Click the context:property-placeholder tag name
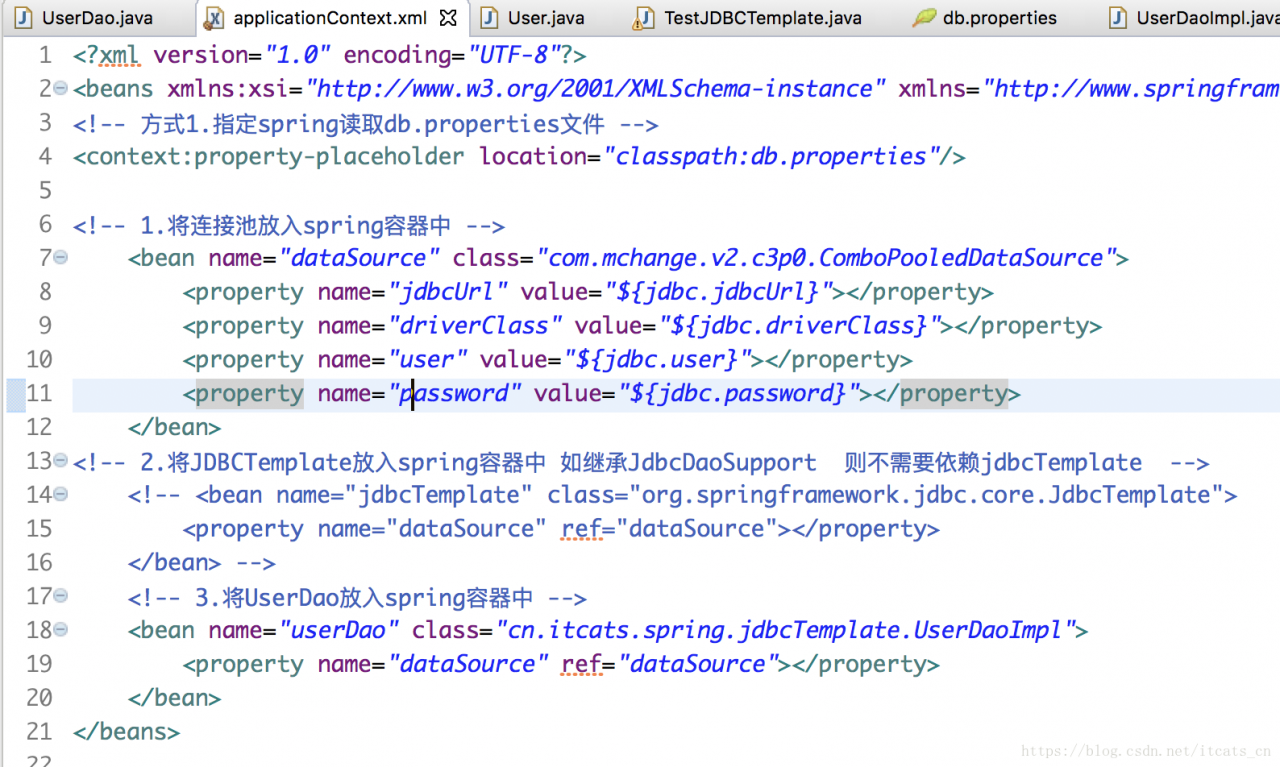Screen dimensions: 1280x767 click(x=276, y=157)
